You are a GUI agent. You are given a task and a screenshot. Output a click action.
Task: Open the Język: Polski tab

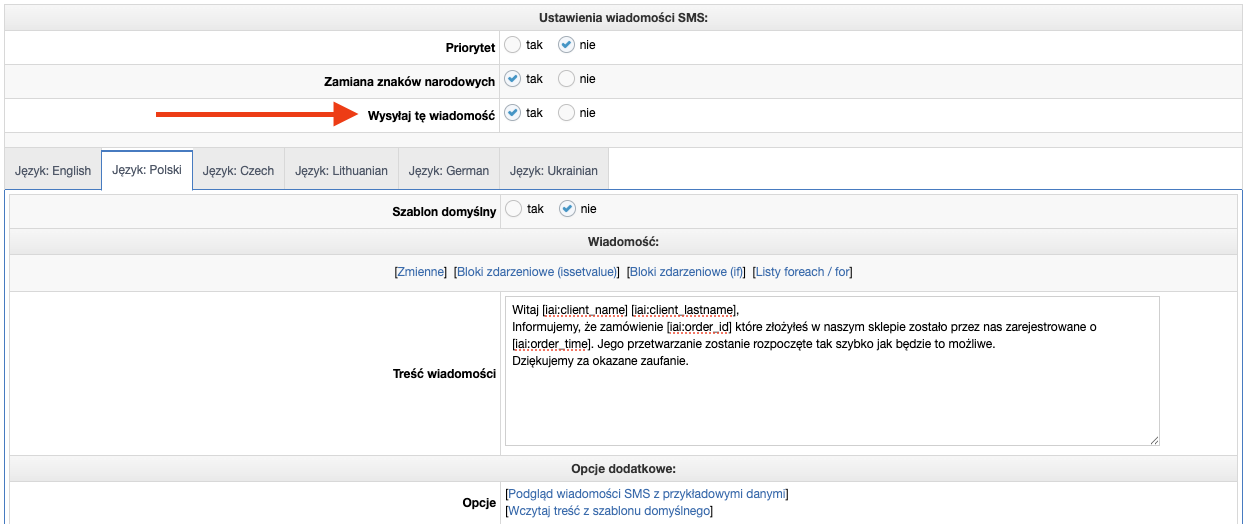point(147,170)
